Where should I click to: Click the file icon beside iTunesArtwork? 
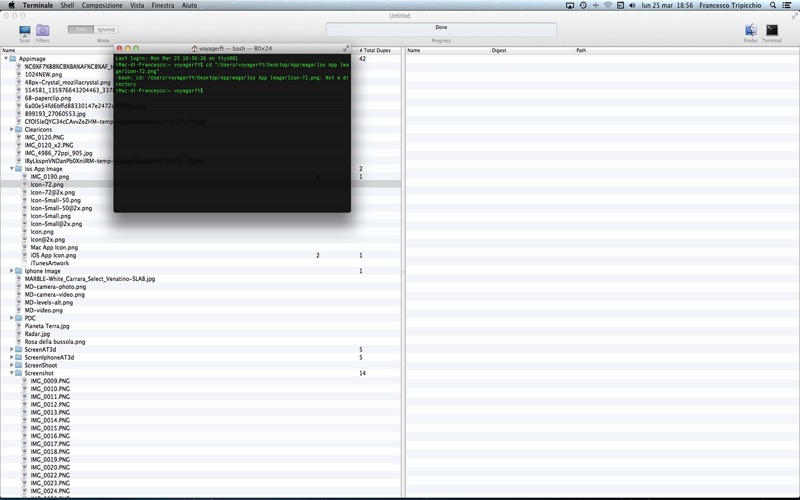coord(24,263)
